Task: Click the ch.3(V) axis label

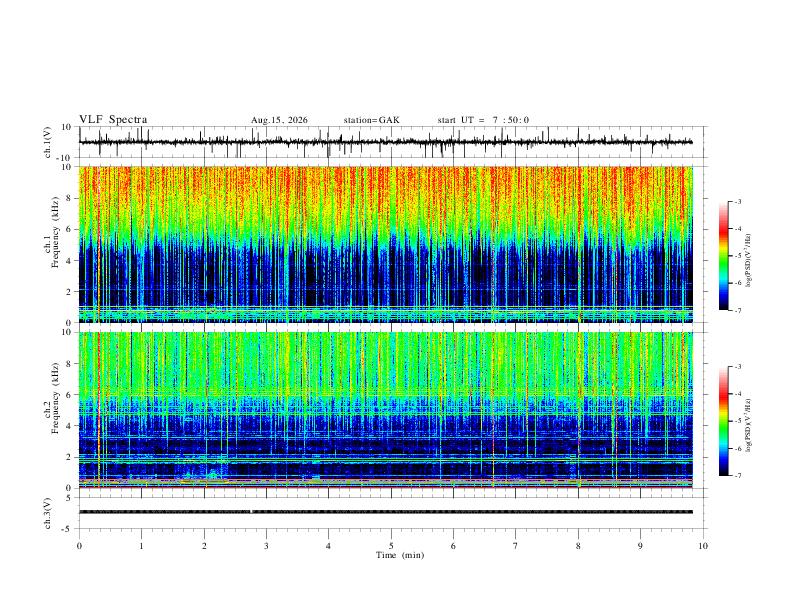Action: (x=48, y=513)
